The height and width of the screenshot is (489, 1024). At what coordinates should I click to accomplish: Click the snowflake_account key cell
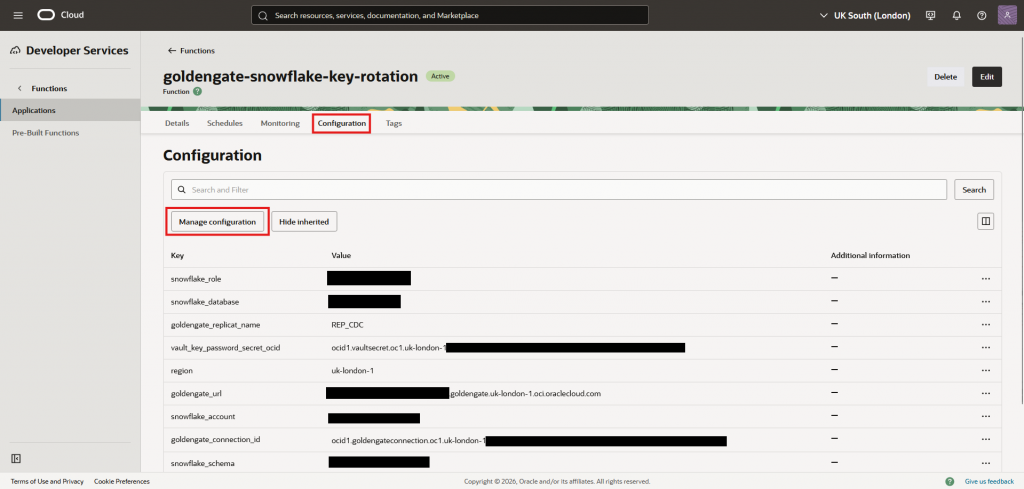click(x=202, y=417)
